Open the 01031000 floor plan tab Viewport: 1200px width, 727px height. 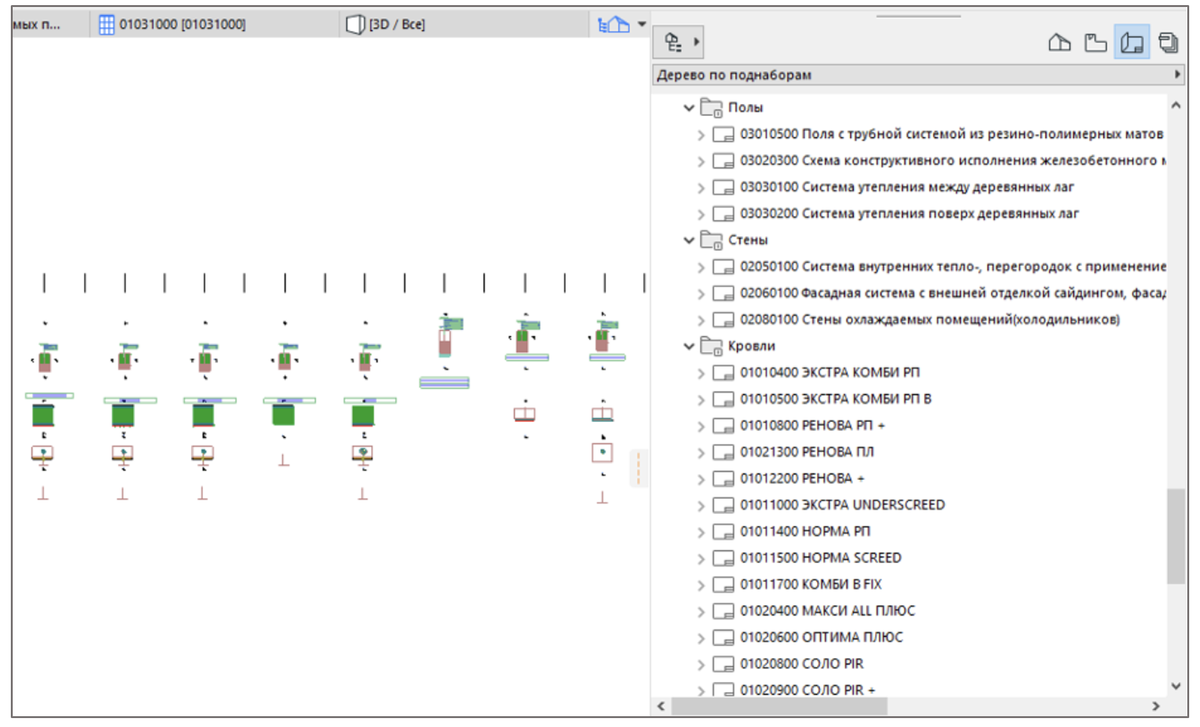point(213,24)
